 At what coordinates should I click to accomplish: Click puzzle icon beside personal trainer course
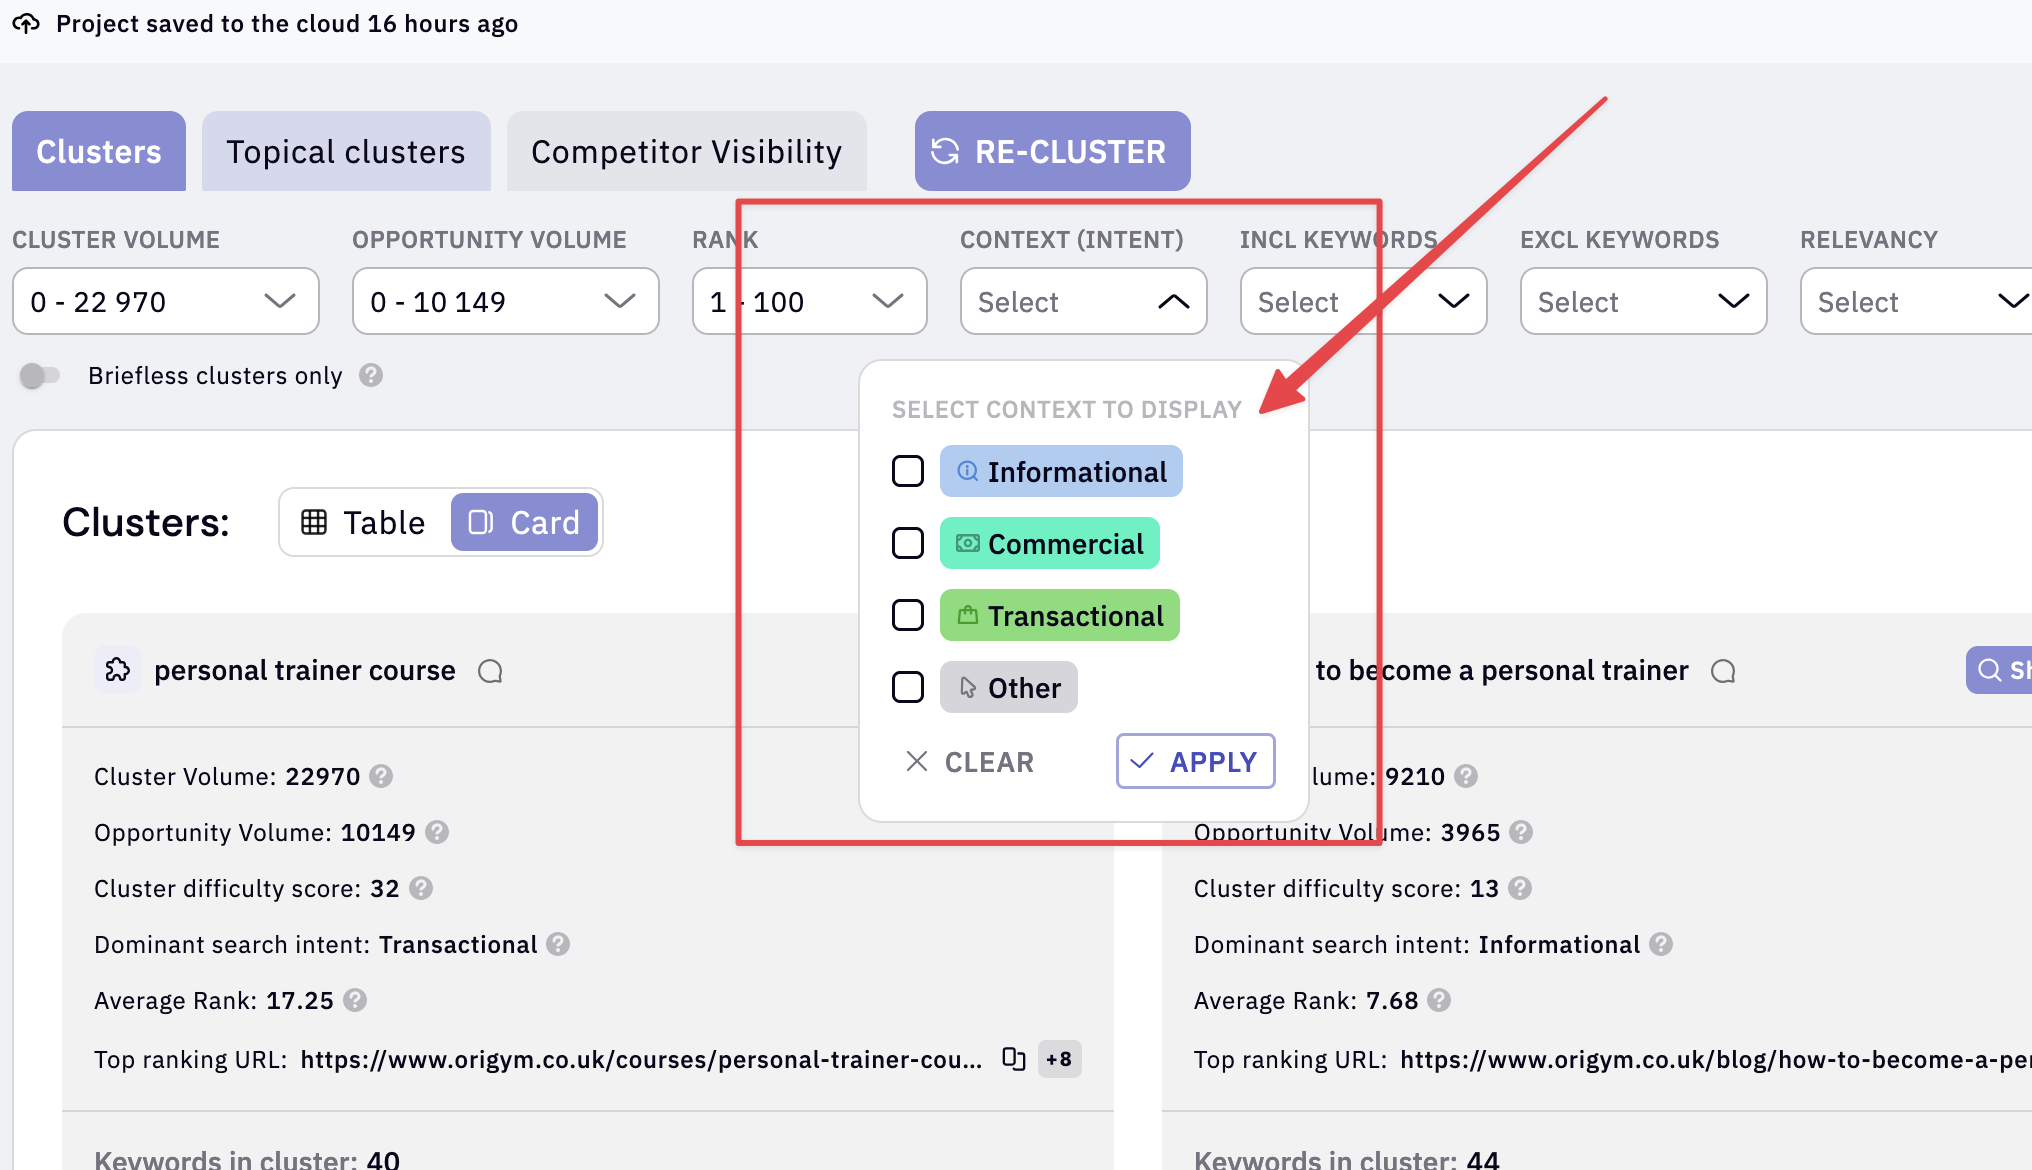click(x=117, y=670)
